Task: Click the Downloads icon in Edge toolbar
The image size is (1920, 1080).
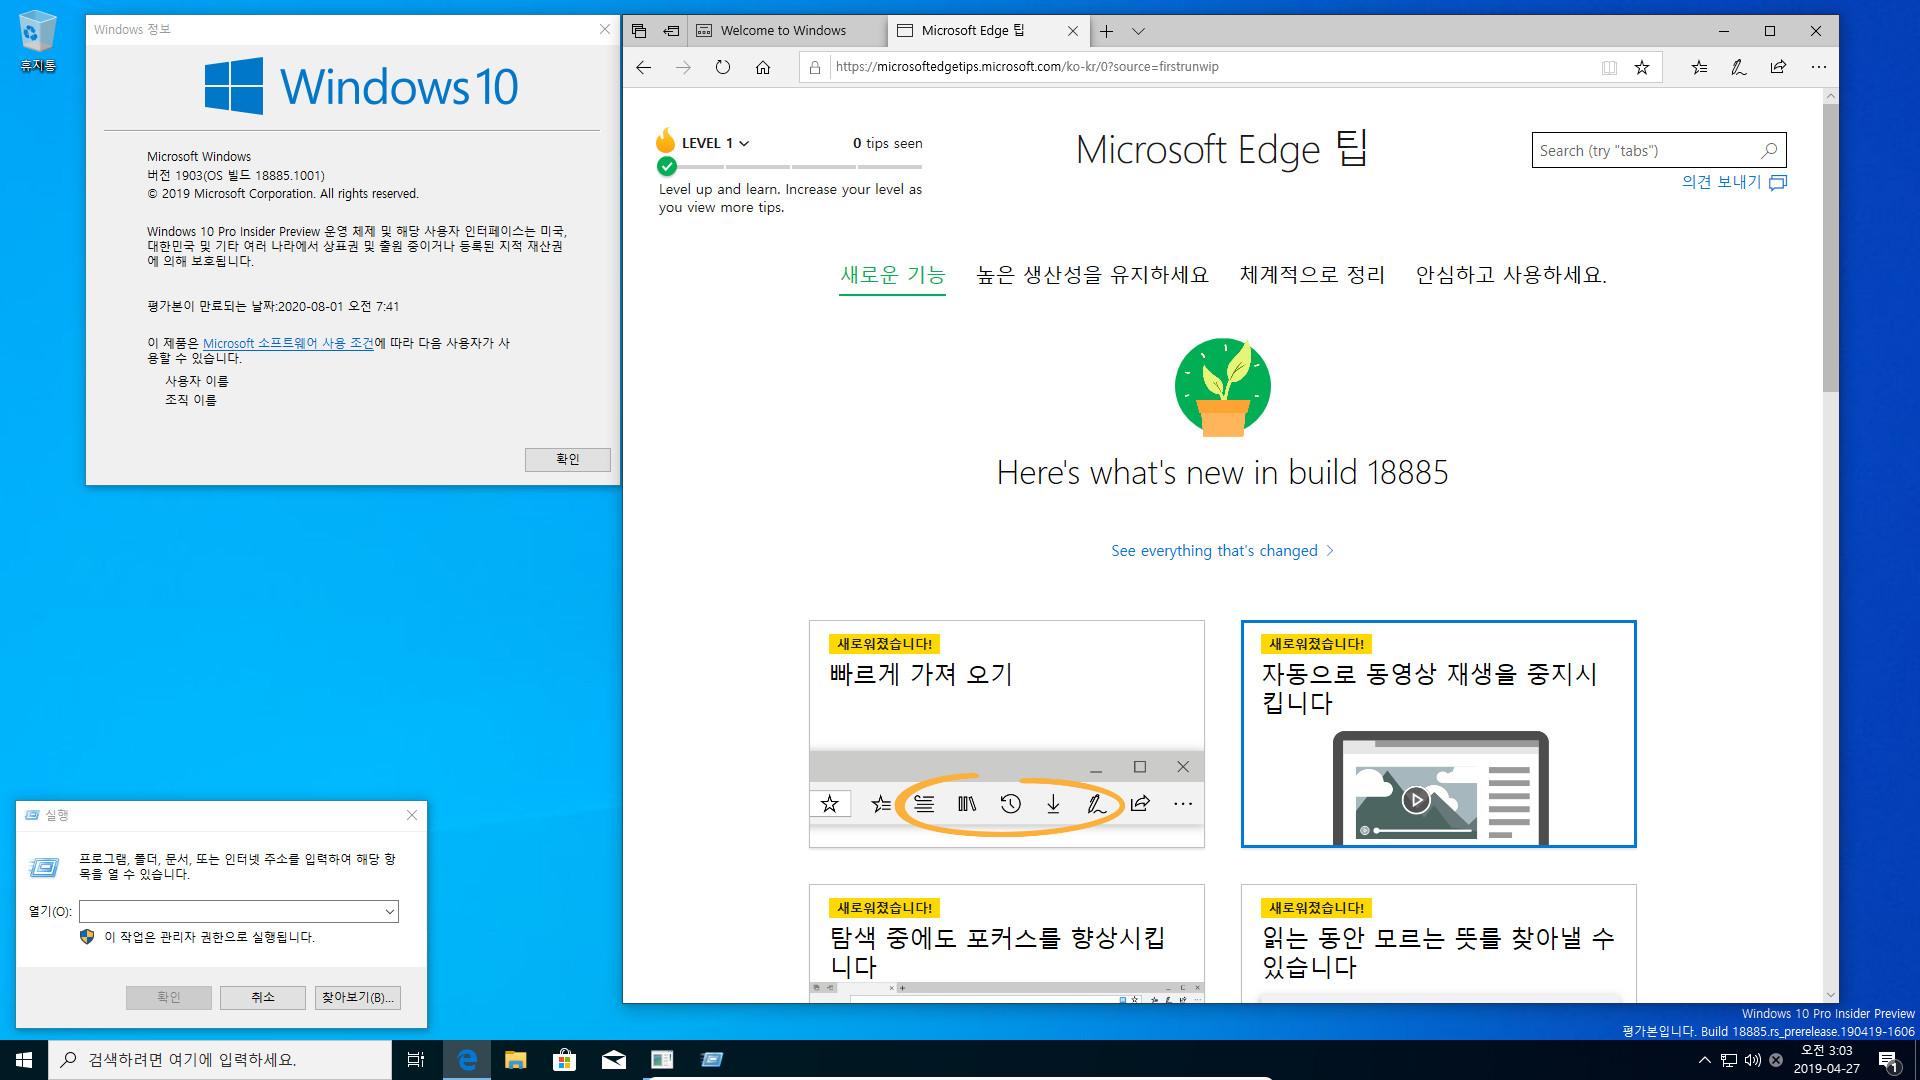Action: (x=1054, y=803)
